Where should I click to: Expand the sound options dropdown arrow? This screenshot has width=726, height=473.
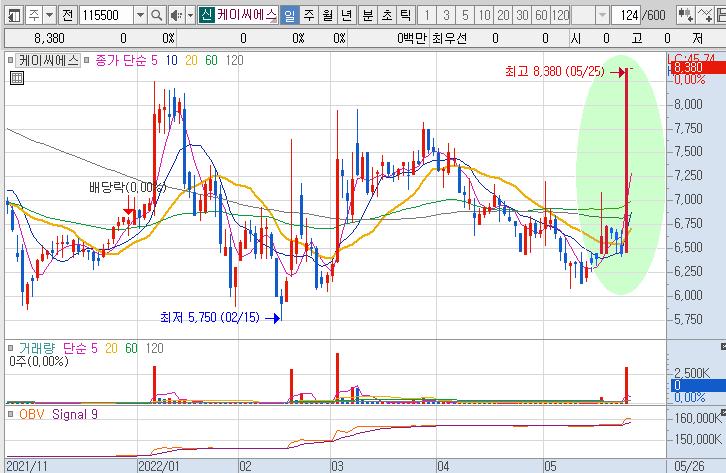click(190, 16)
